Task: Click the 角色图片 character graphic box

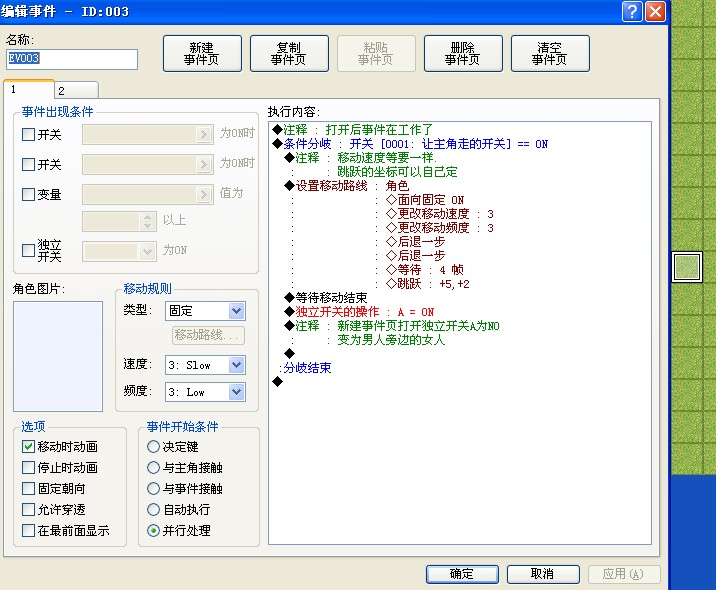Action: coord(58,356)
